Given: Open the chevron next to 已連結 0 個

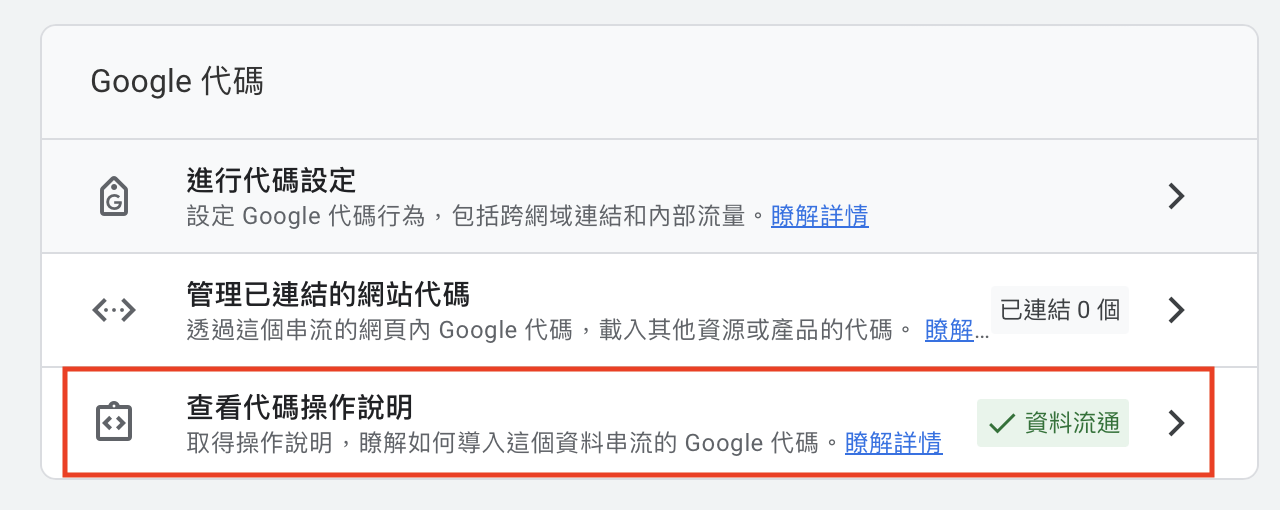Looking at the screenshot, I should (1177, 310).
